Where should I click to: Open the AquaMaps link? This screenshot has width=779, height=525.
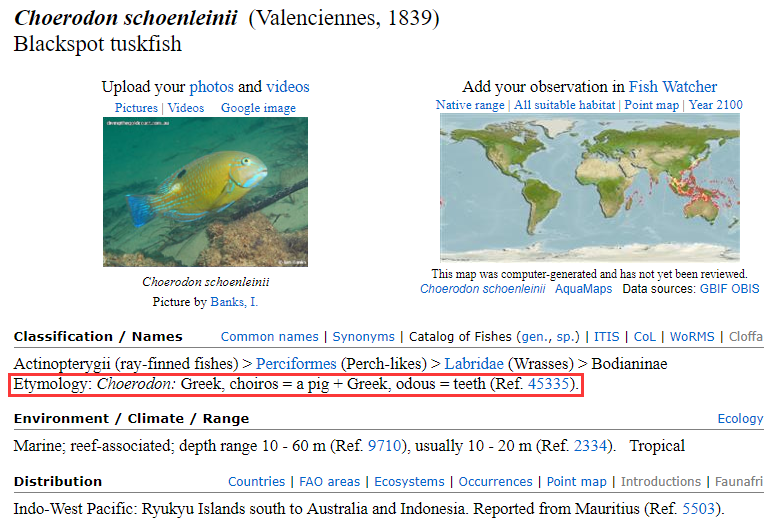pos(583,289)
